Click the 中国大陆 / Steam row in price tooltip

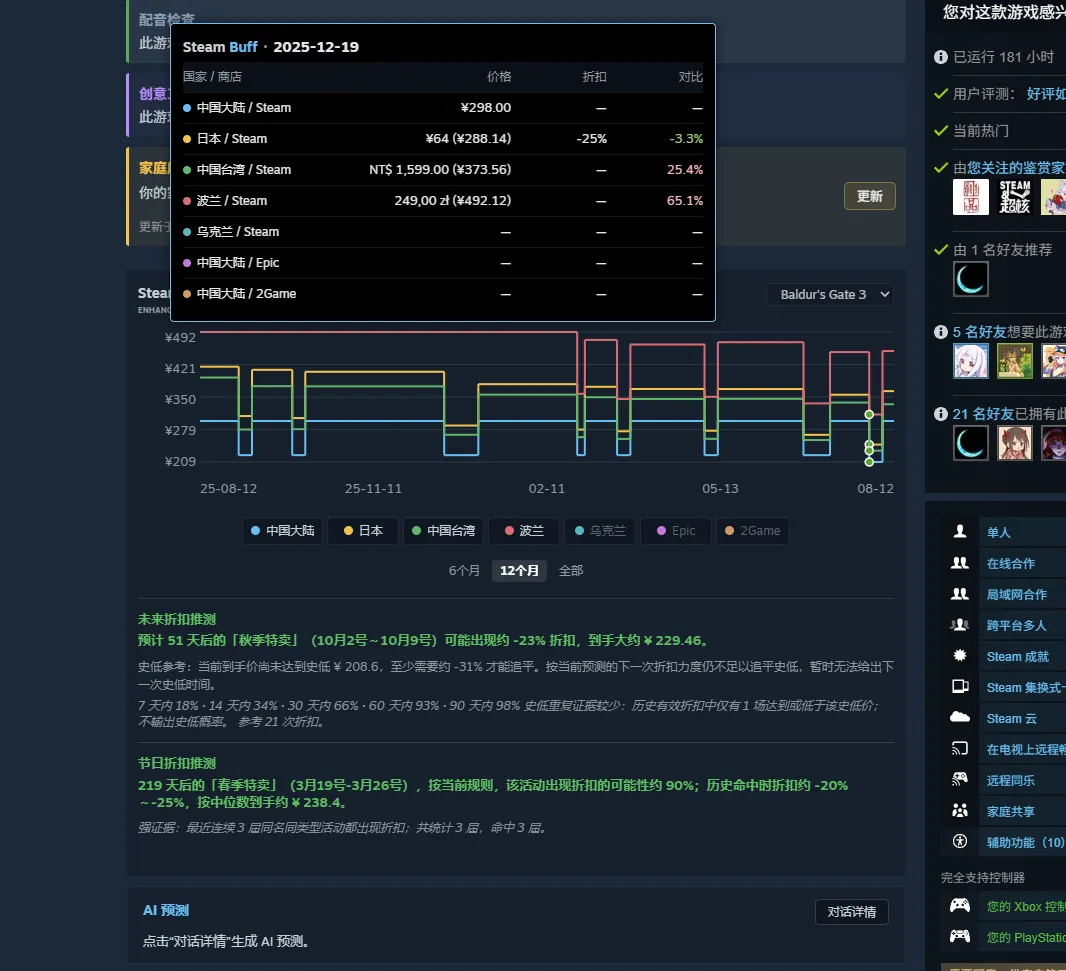click(443, 107)
